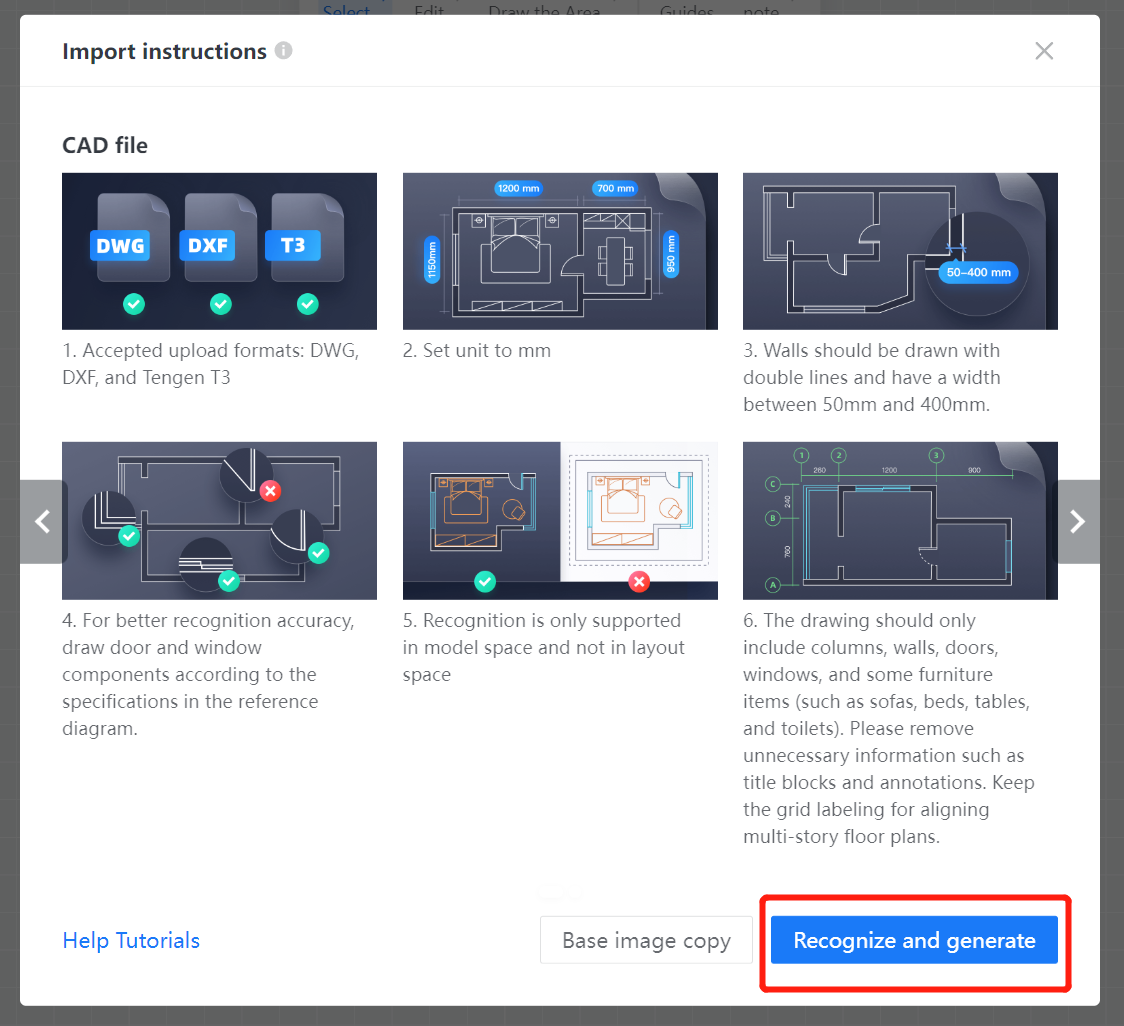Click the DWG DXF T3 formats thumbnail
Image resolution: width=1124 pixels, height=1026 pixels.
[219, 251]
